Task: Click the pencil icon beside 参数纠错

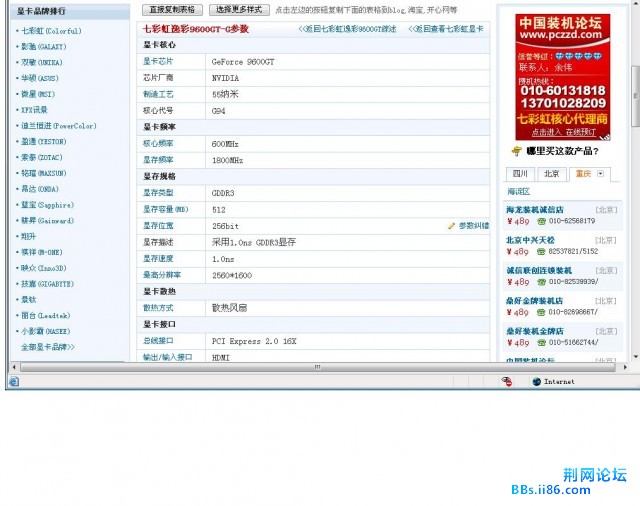Action: coord(452,226)
